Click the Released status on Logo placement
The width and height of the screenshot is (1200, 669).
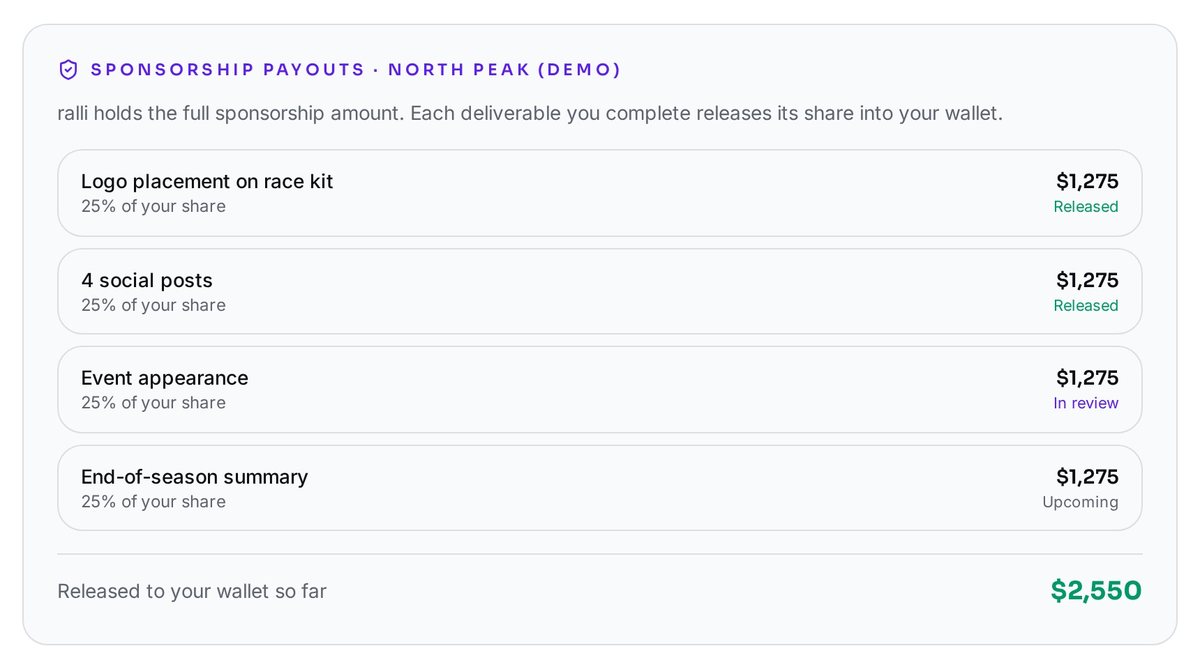pyautogui.click(x=1086, y=207)
